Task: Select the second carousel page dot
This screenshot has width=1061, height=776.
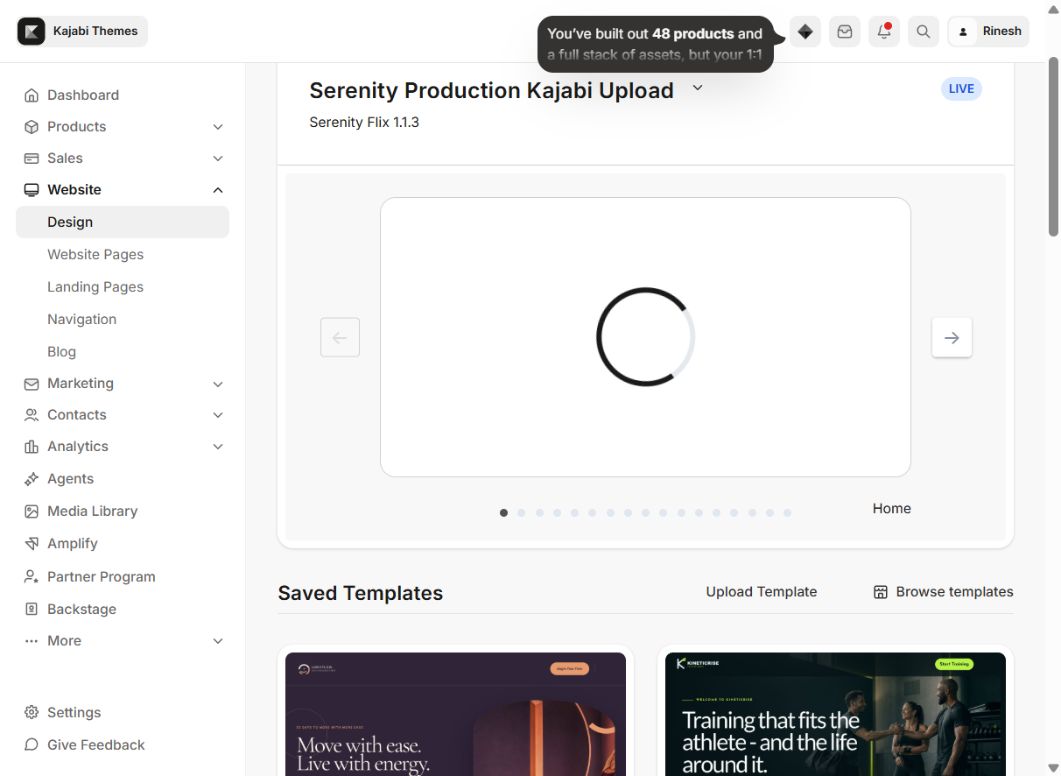Action: pos(521,513)
